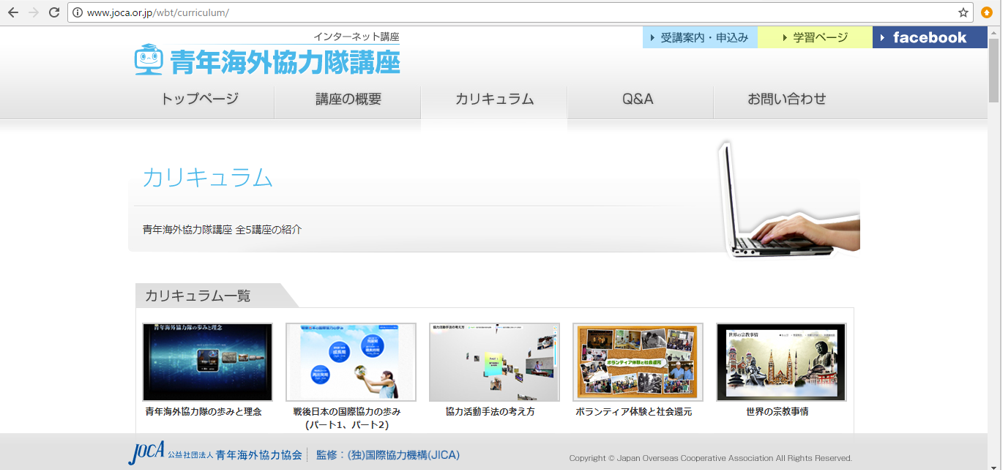Open the 講座の概要 menu item
Image resolution: width=1002 pixels, height=470 pixels.
pos(348,99)
